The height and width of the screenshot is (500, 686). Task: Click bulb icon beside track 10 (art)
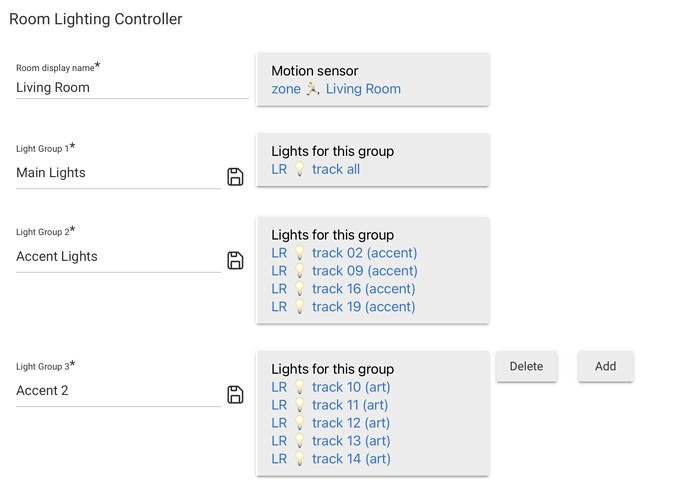300,387
